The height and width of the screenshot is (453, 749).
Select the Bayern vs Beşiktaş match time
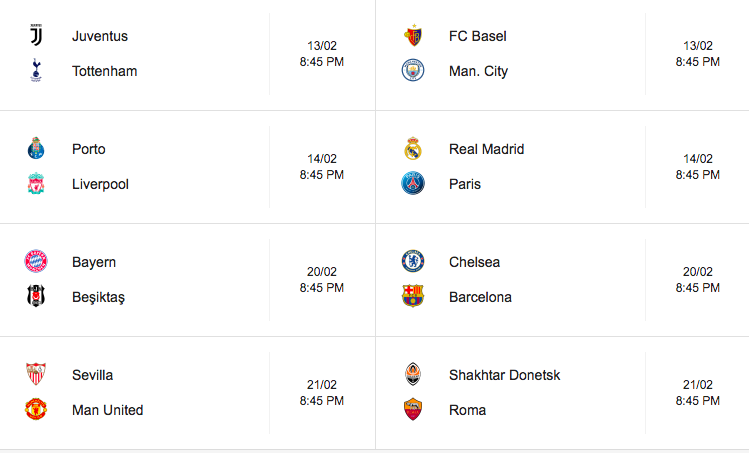point(322,288)
